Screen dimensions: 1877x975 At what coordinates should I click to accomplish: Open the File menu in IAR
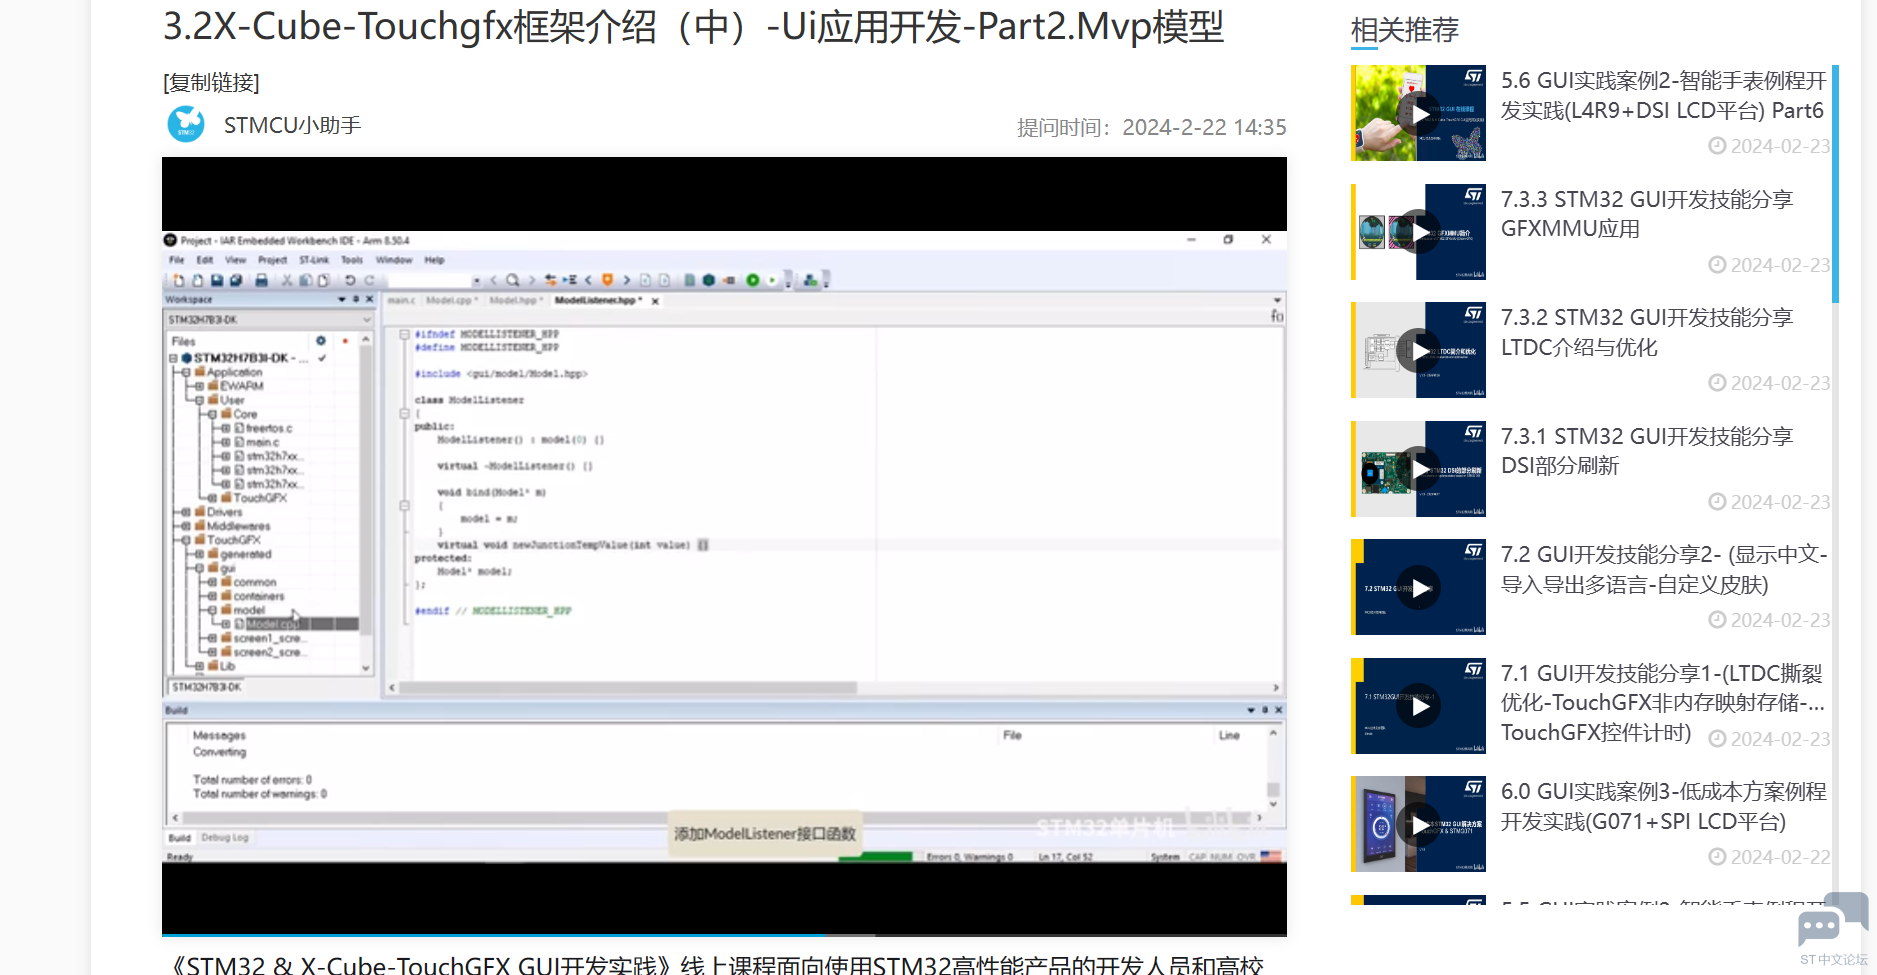click(x=177, y=260)
